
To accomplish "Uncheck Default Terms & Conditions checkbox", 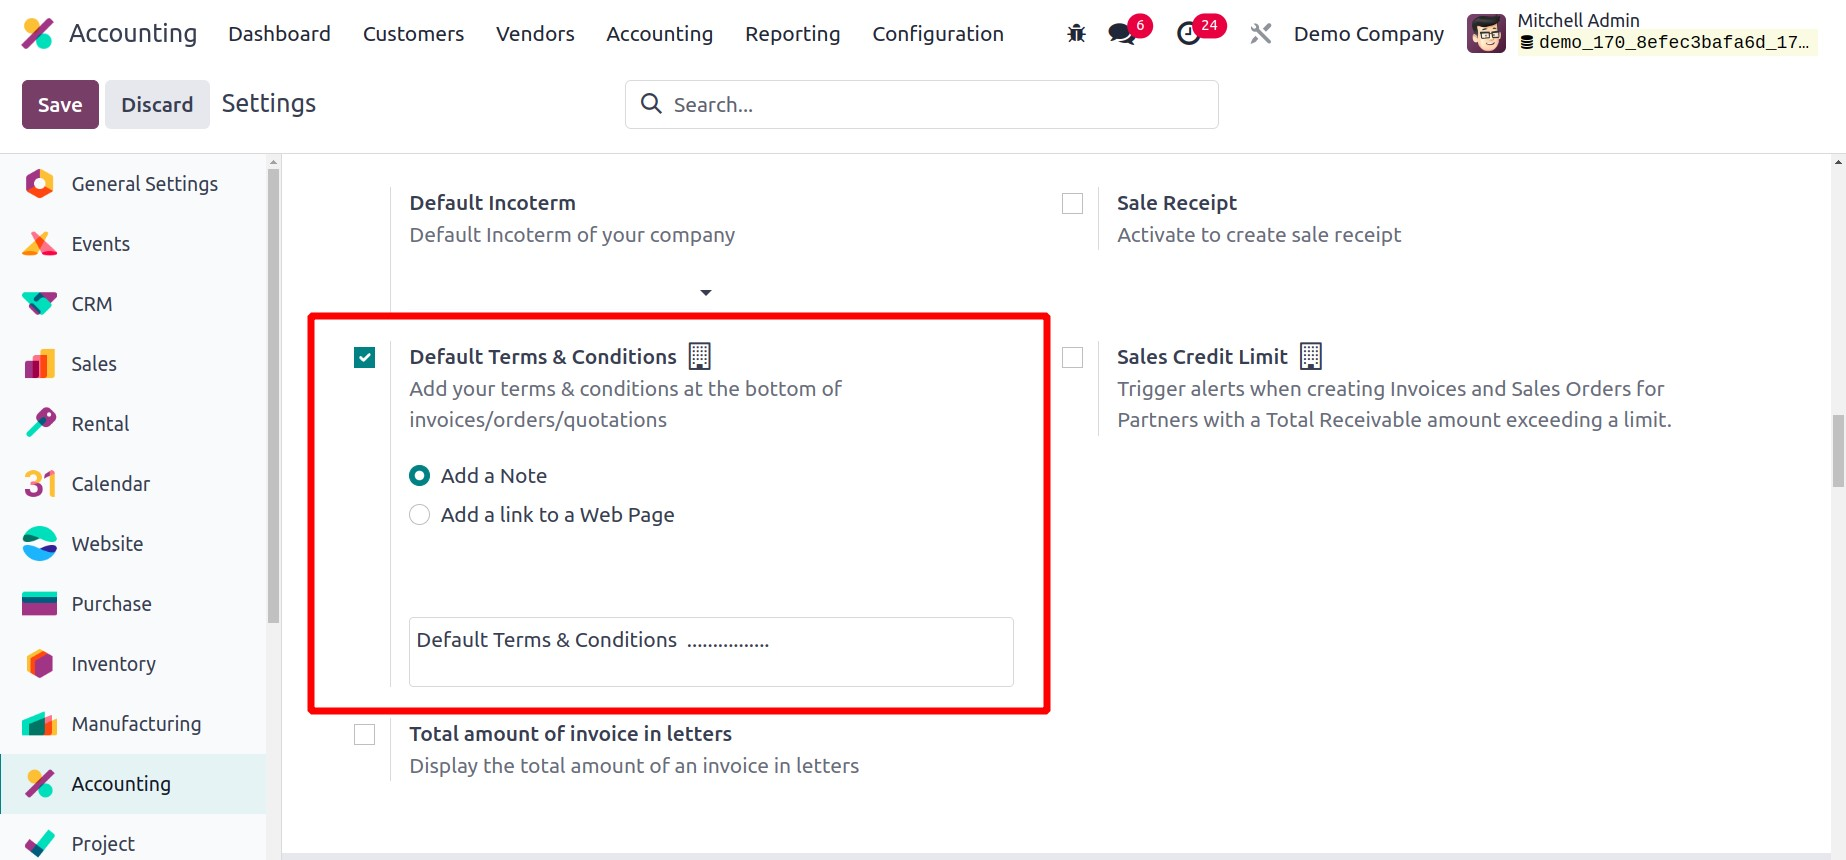I will 365,357.
